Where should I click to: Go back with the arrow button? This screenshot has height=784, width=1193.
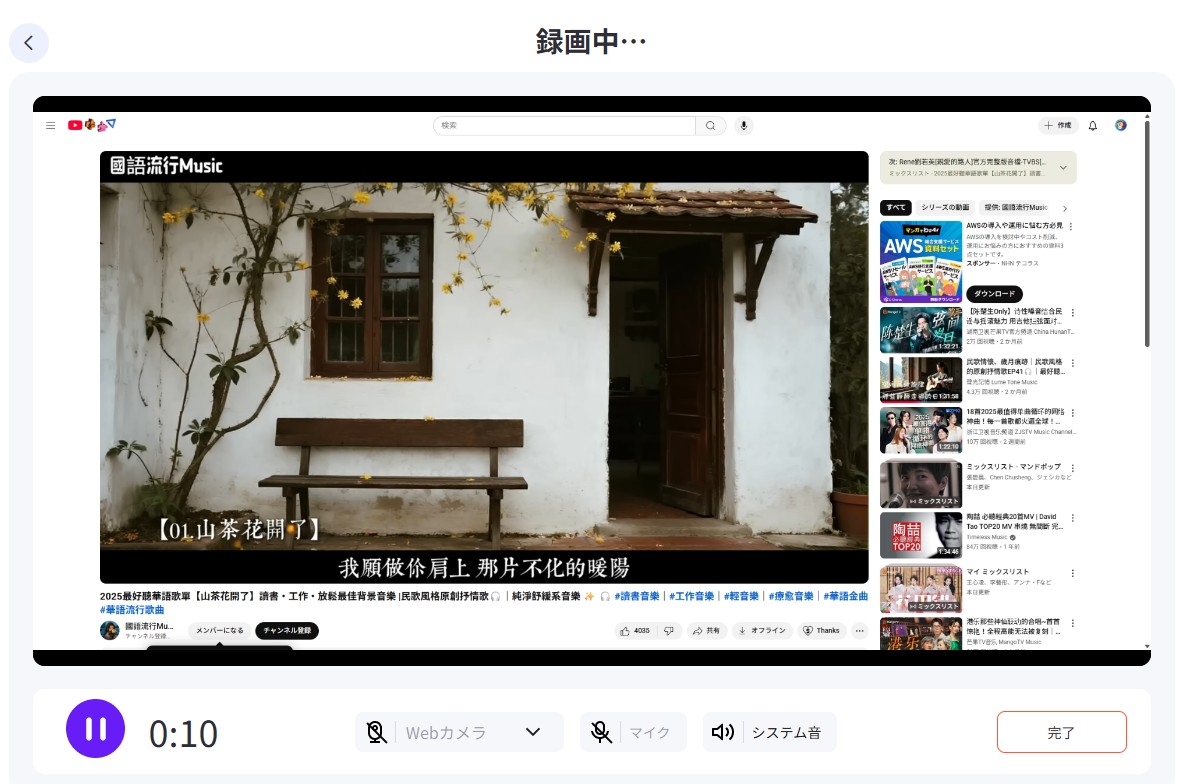(x=29, y=43)
